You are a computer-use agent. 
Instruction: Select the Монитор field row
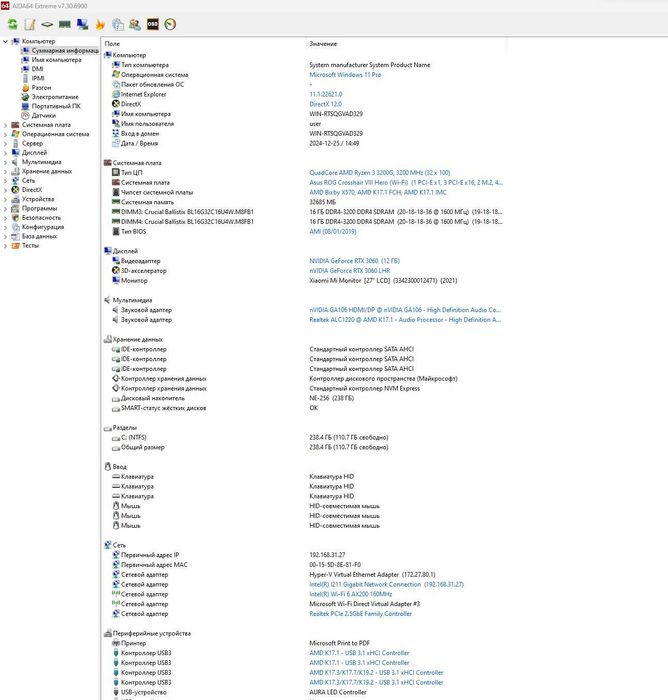(134, 281)
